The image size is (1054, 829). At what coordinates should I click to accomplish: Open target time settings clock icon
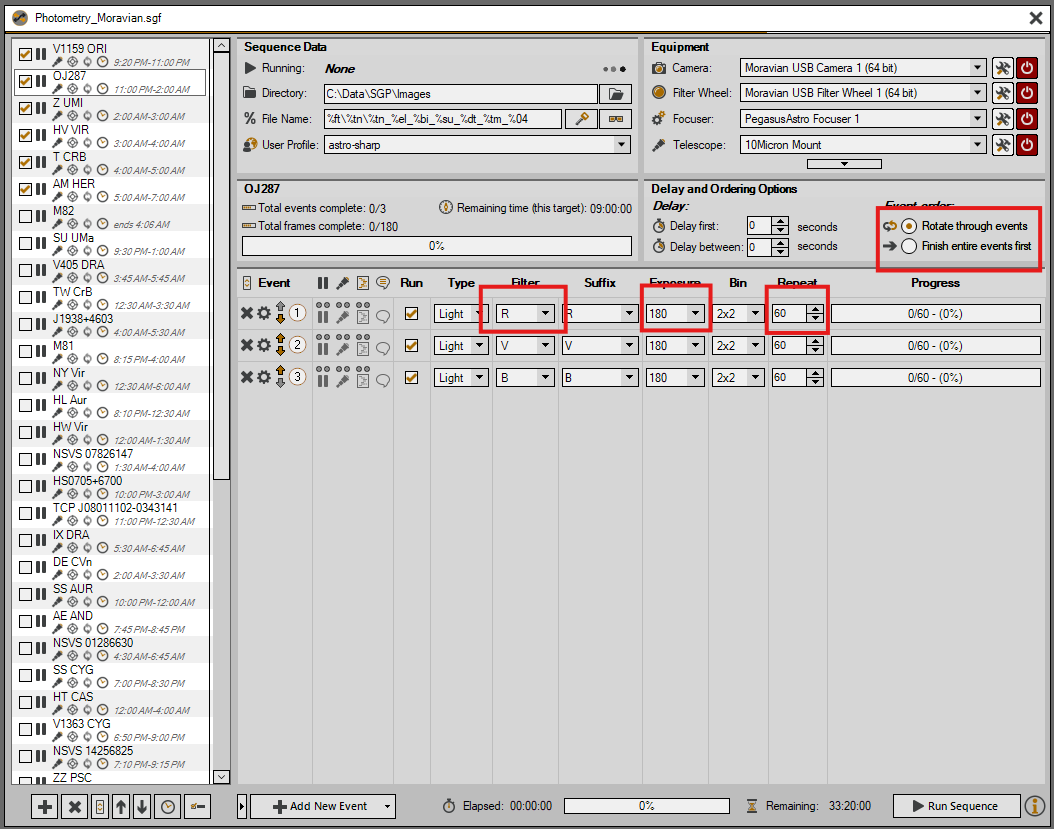pyautogui.click(x=169, y=807)
